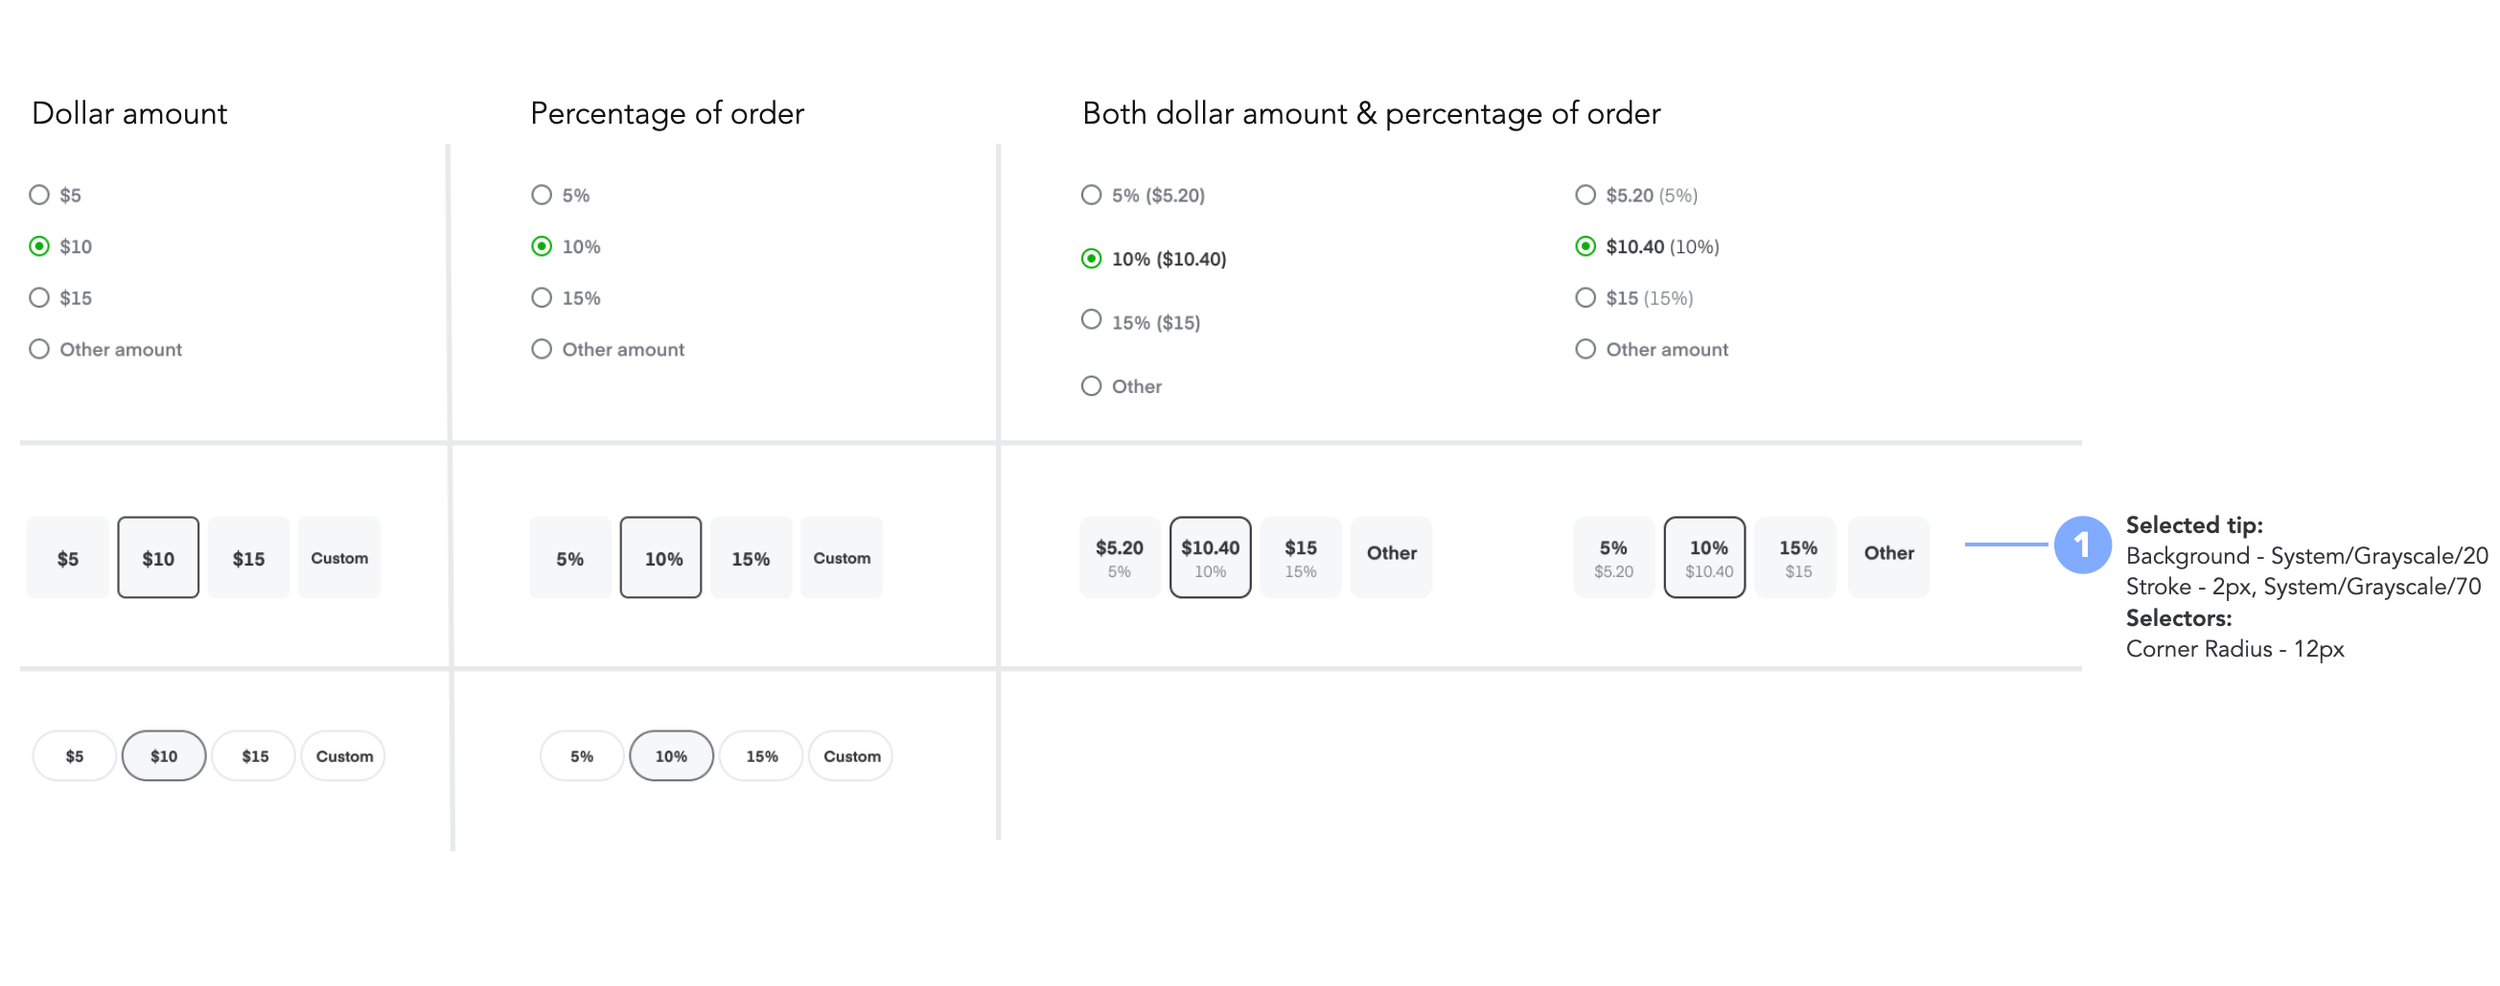Viewport: 2500px width, 986px height.
Task: Select the "$5" radio button under Dollar amount
Action: (x=39, y=195)
